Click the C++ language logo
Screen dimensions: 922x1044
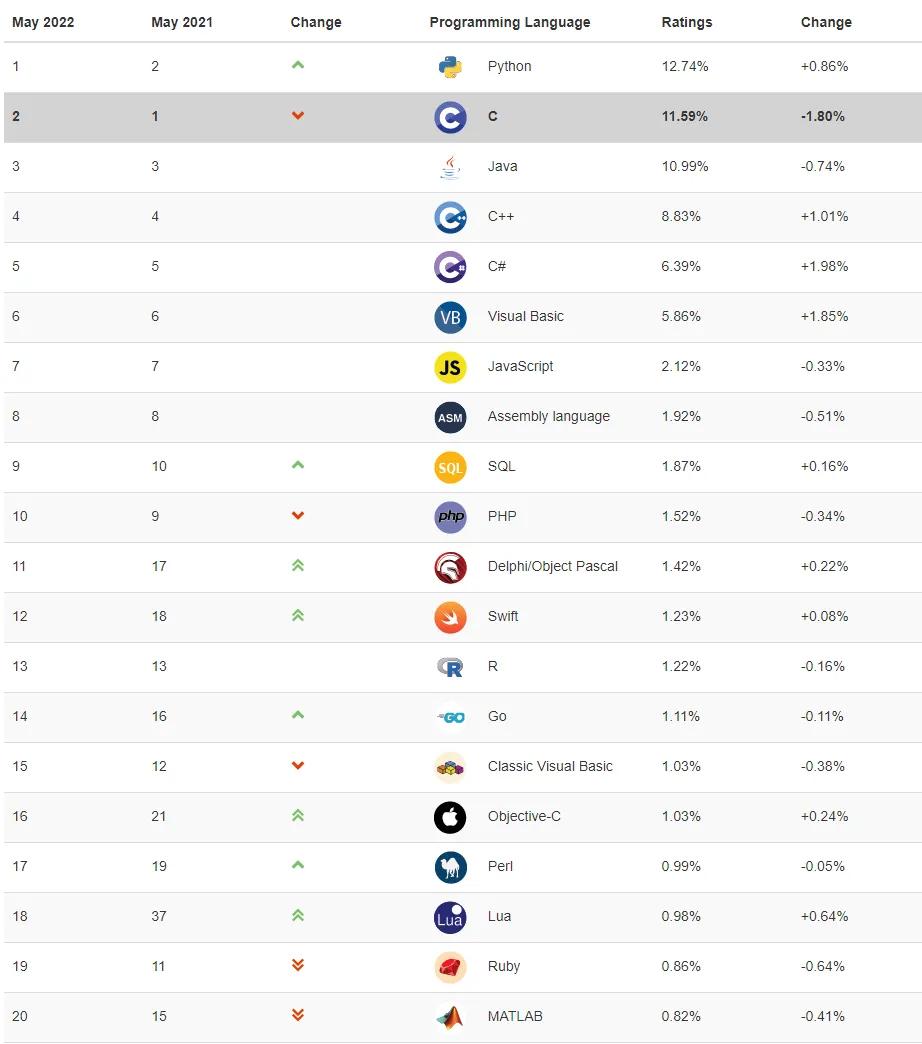(x=450, y=217)
